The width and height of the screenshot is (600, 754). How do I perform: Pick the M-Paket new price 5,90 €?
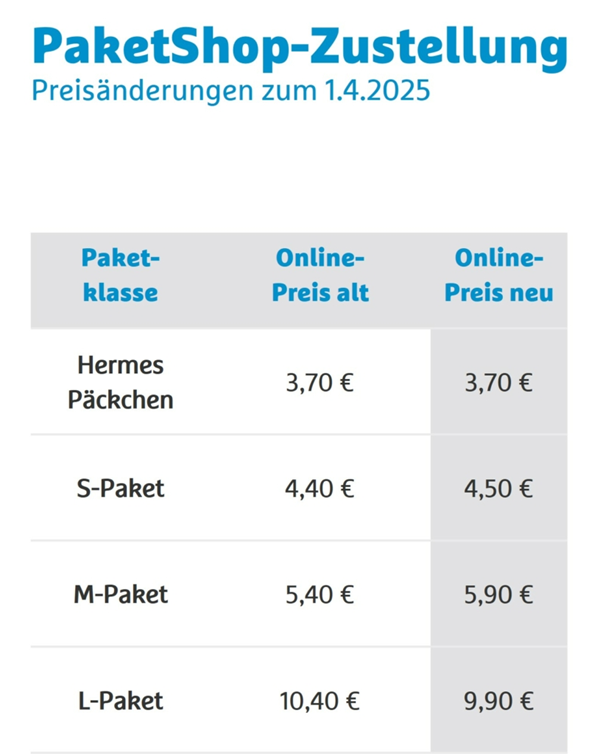[x=499, y=595]
